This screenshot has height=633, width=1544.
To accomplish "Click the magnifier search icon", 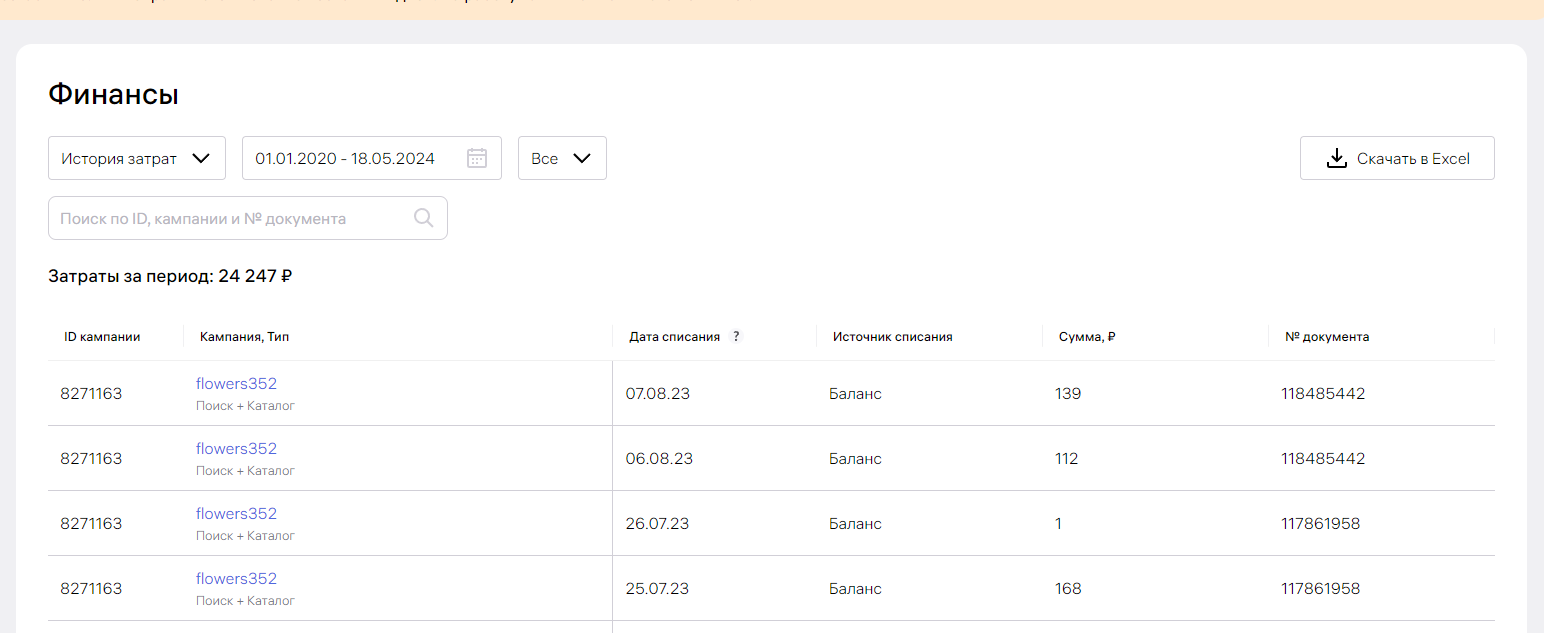I will (424, 218).
